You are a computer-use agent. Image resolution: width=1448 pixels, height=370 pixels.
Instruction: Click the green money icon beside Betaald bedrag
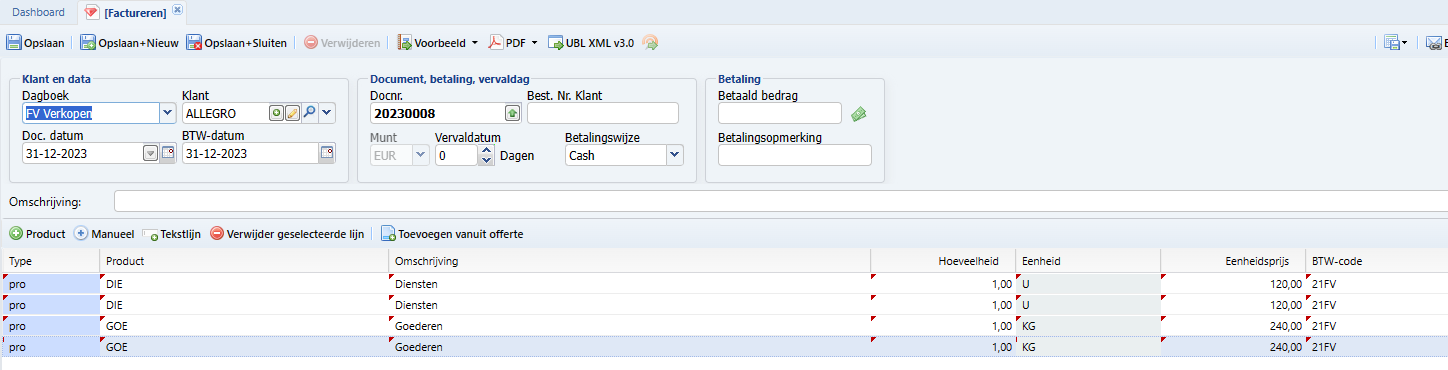click(x=858, y=114)
